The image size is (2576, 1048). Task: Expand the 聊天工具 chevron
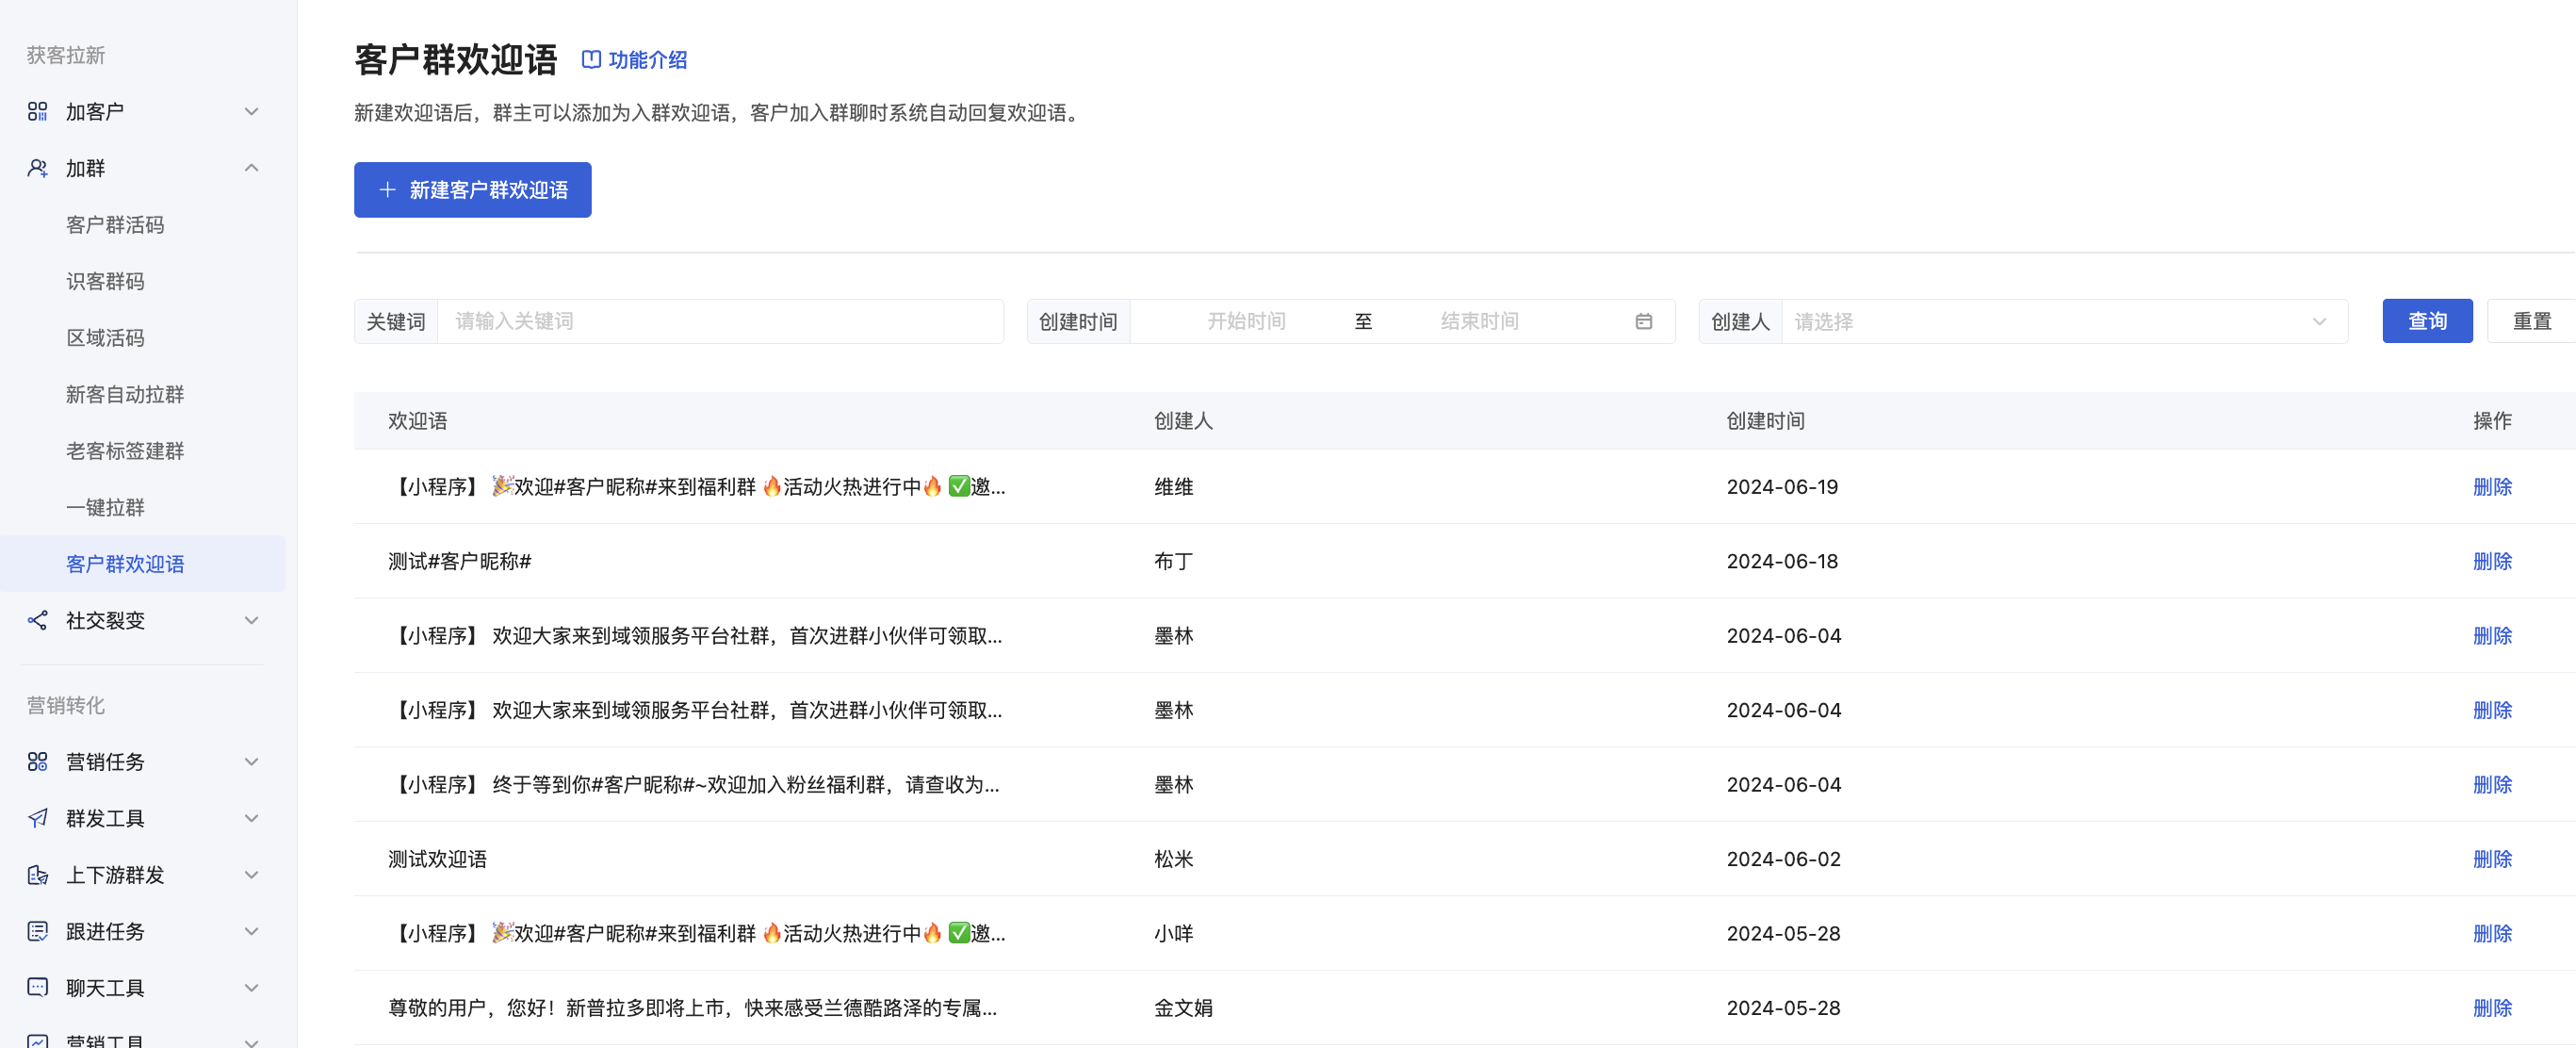coord(252,988)
